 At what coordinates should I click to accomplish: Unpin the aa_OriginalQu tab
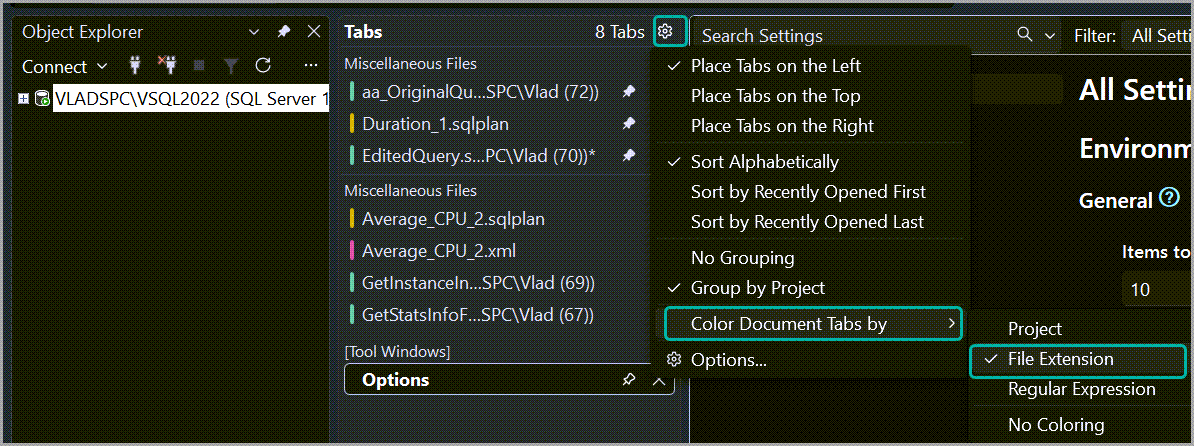click(x=628, y=92)
